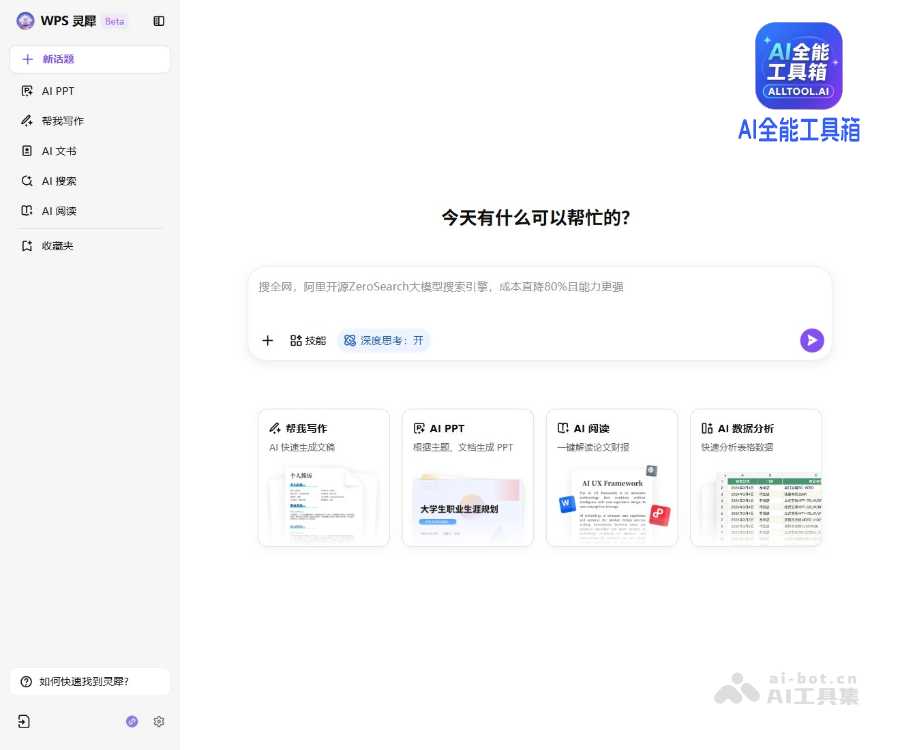Image resolution: width=900 pixels, height=750 pixels.
Task: Click the 今天有什么可以帮忙的? heading
Action: 536,217
